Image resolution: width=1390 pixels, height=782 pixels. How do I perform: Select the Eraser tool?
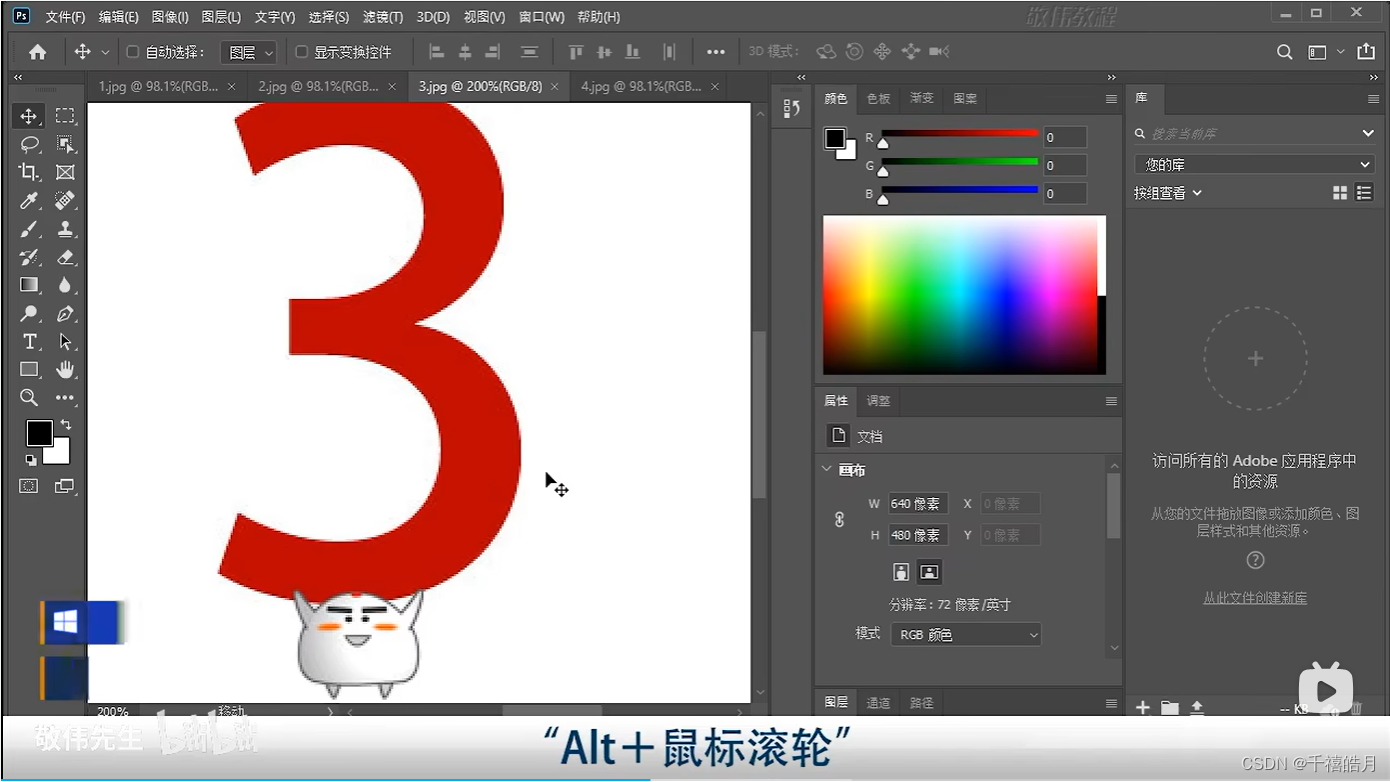point(65,257)
